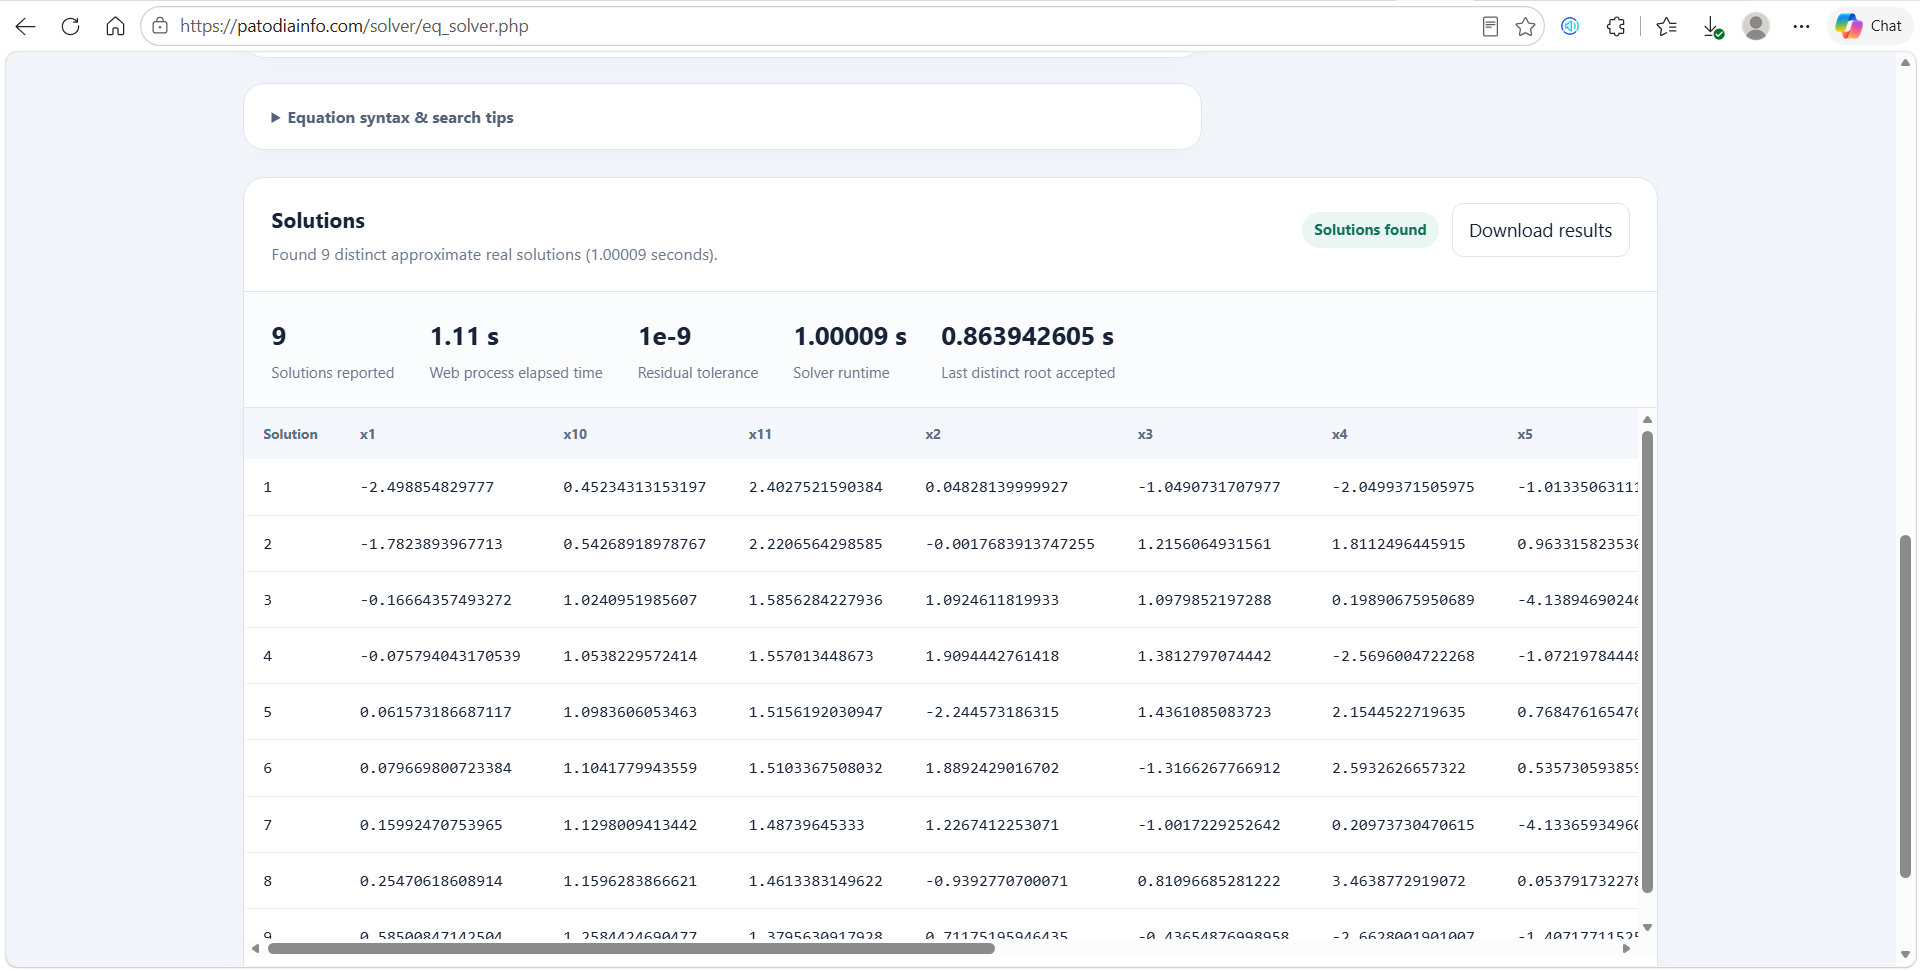Click the x4 column header
The width and height of the screenshot is (1920, 971).
coord(1339,434)
